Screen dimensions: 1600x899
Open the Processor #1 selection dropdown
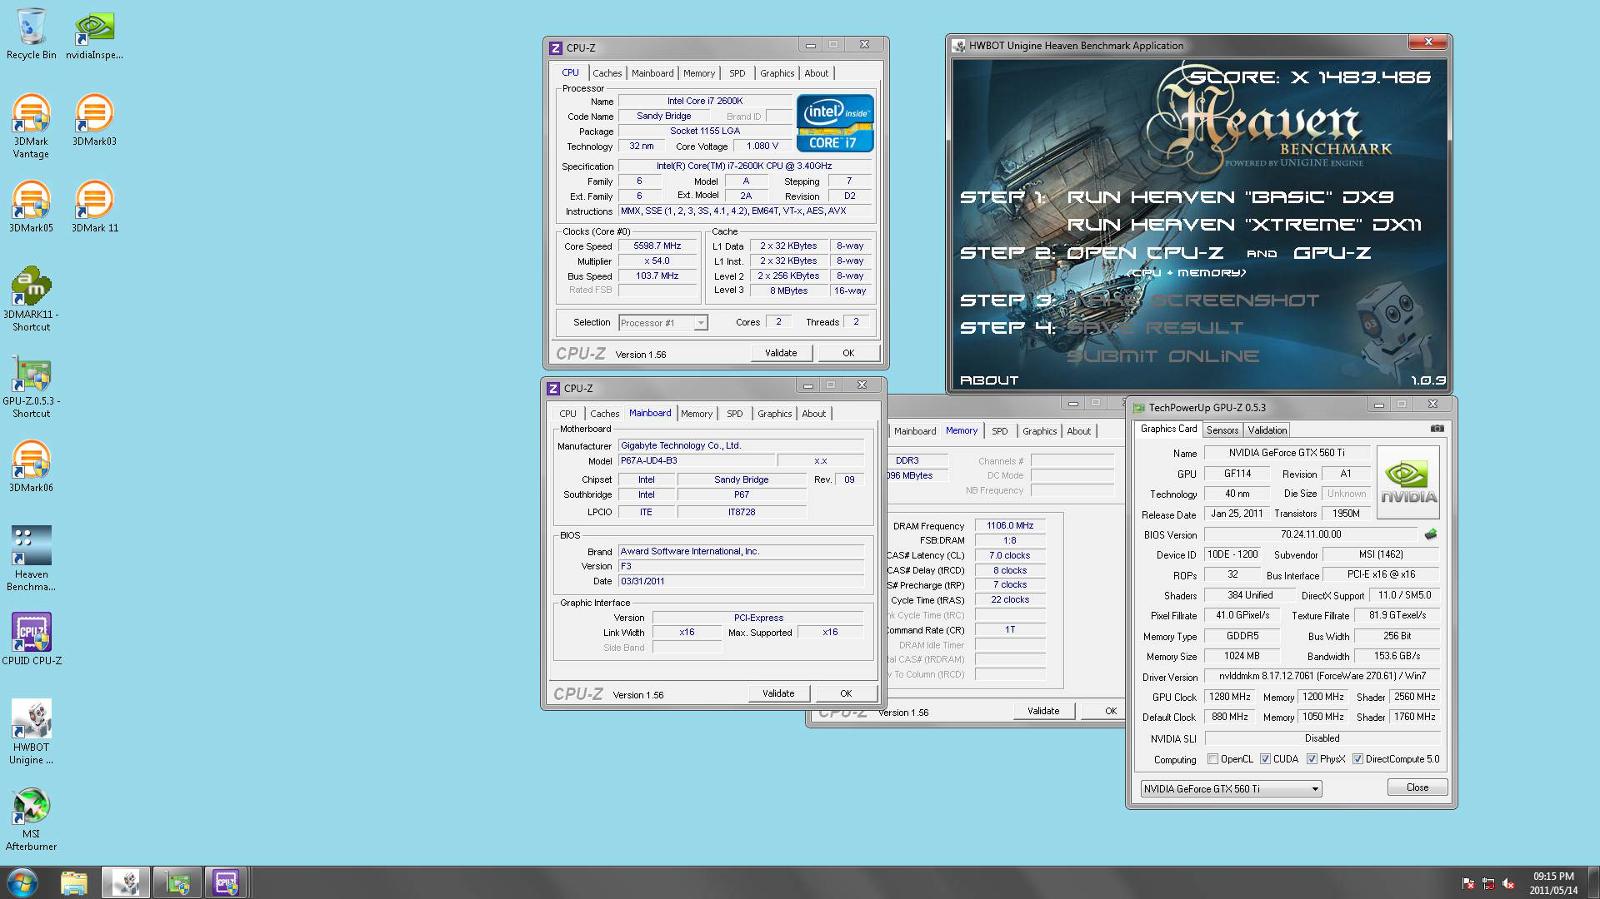pos(663,323)
